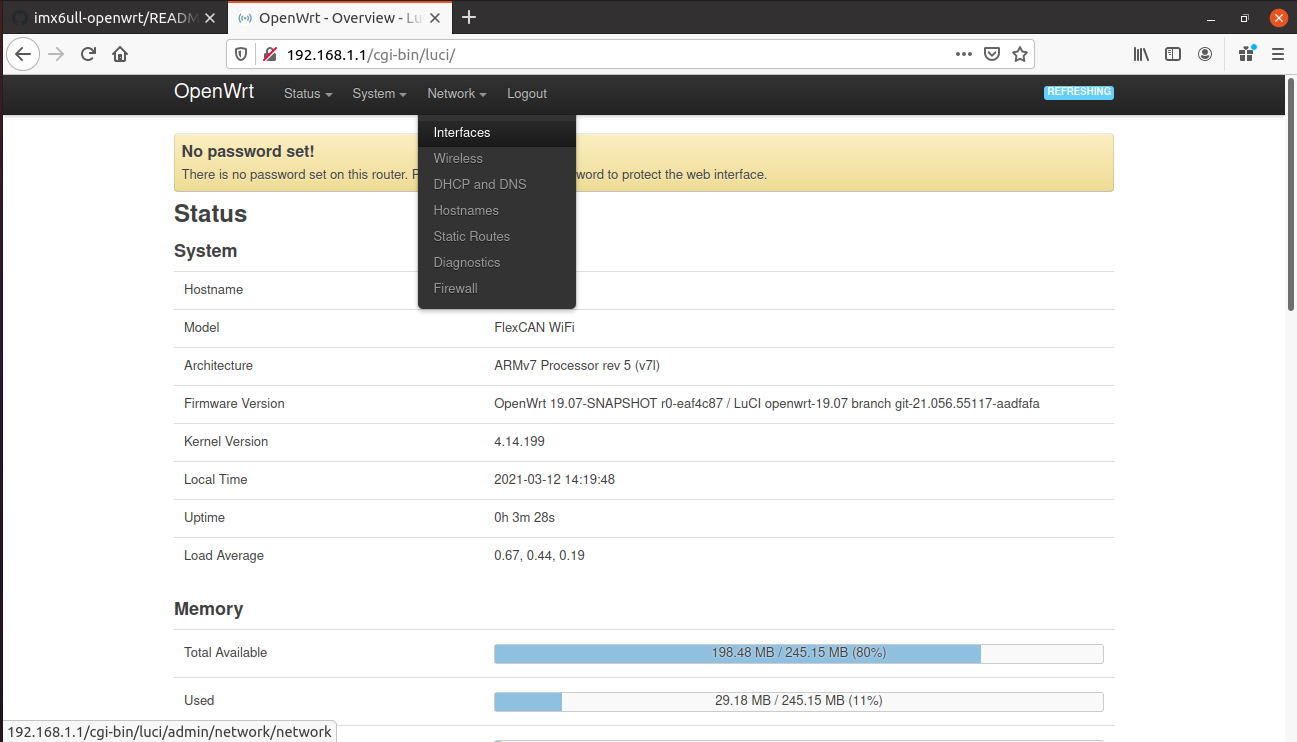1297x742 pixels.
Task: Open the Firefox account icon
Action: (x=1205, y=54)
